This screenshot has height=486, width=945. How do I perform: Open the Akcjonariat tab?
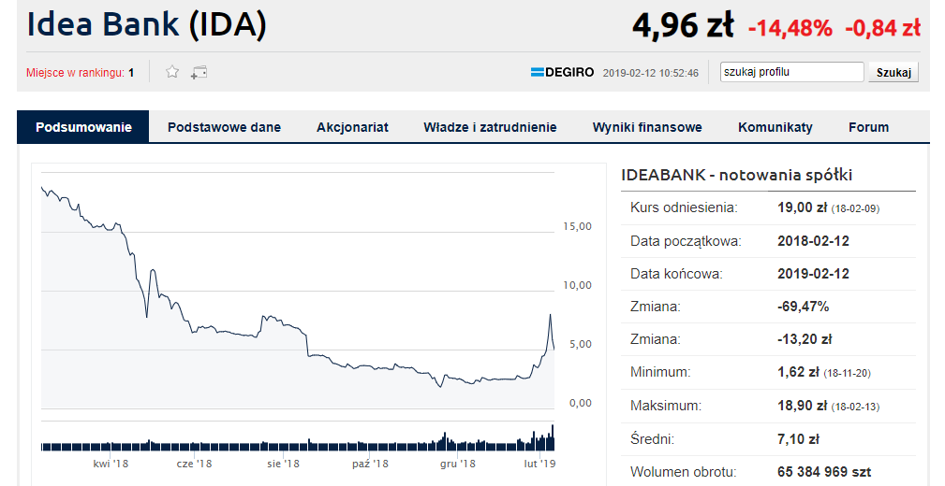[352, 127]
